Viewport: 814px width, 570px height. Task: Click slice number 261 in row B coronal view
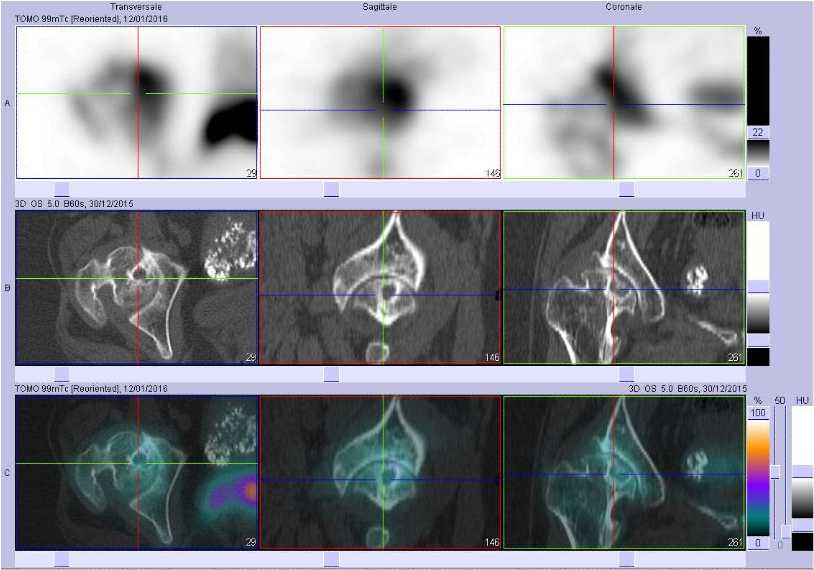pos(736,358)
